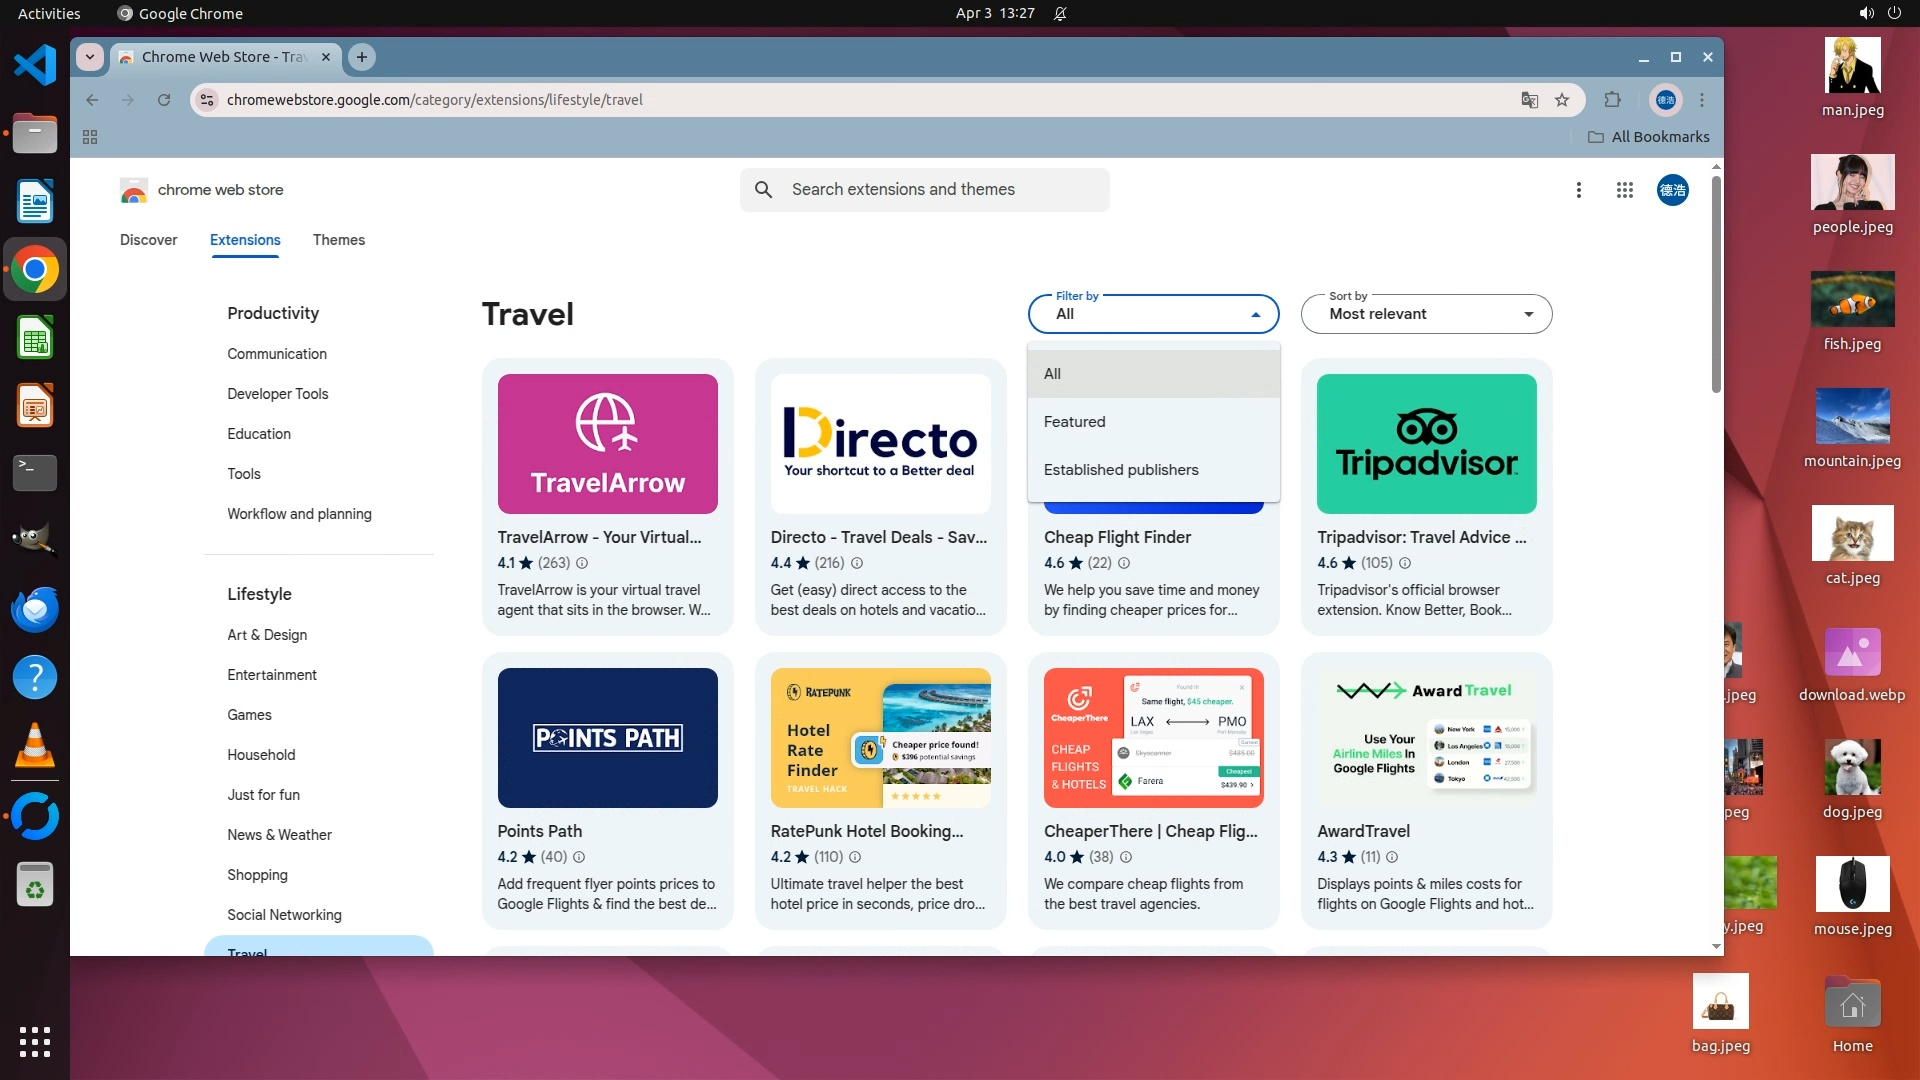Viewport: 1920px width, 1080px height.
Task: Focus the Search extensions and themes field
Action: point(924,190)
